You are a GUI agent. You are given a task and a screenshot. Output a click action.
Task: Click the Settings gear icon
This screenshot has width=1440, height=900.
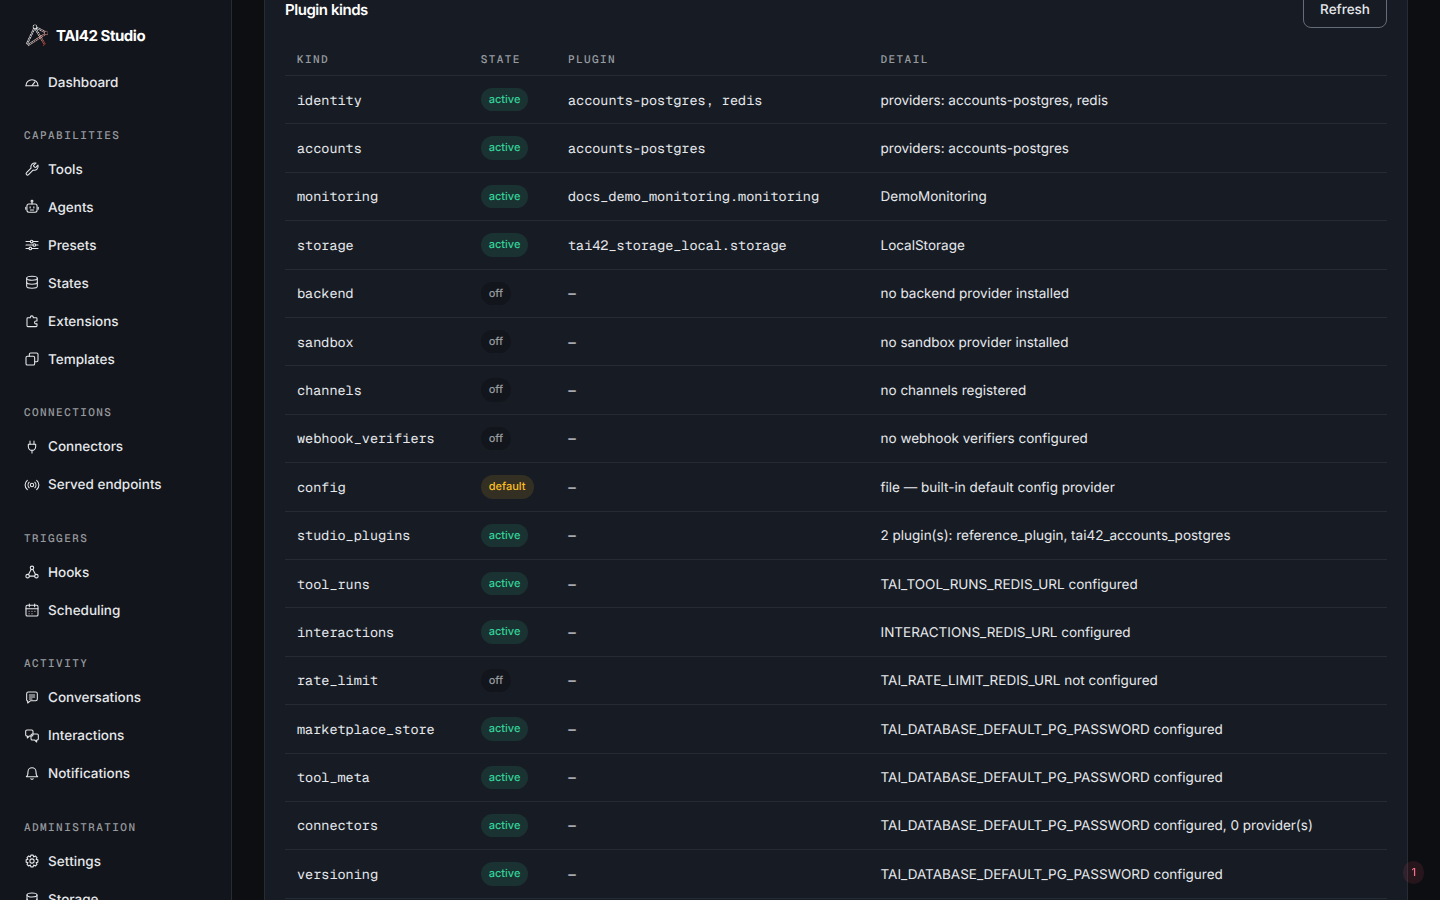point(32,862)
